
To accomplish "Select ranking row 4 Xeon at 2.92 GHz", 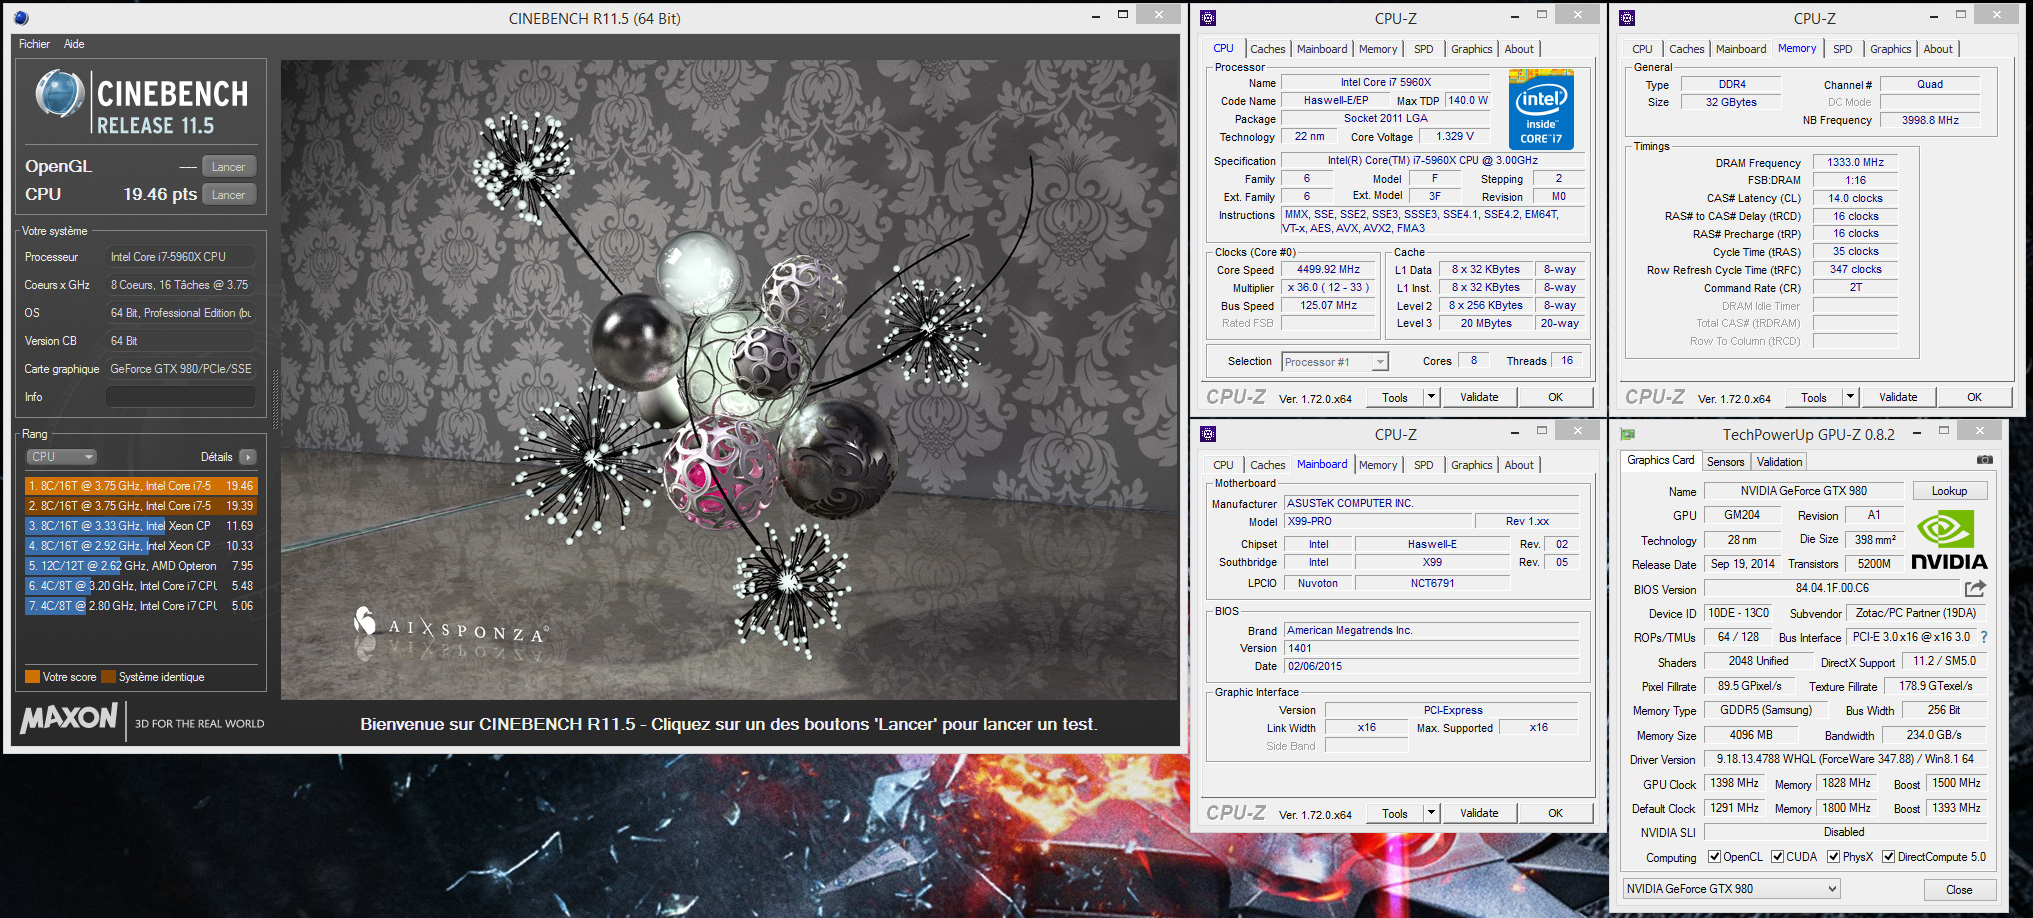I will point(141,546).
